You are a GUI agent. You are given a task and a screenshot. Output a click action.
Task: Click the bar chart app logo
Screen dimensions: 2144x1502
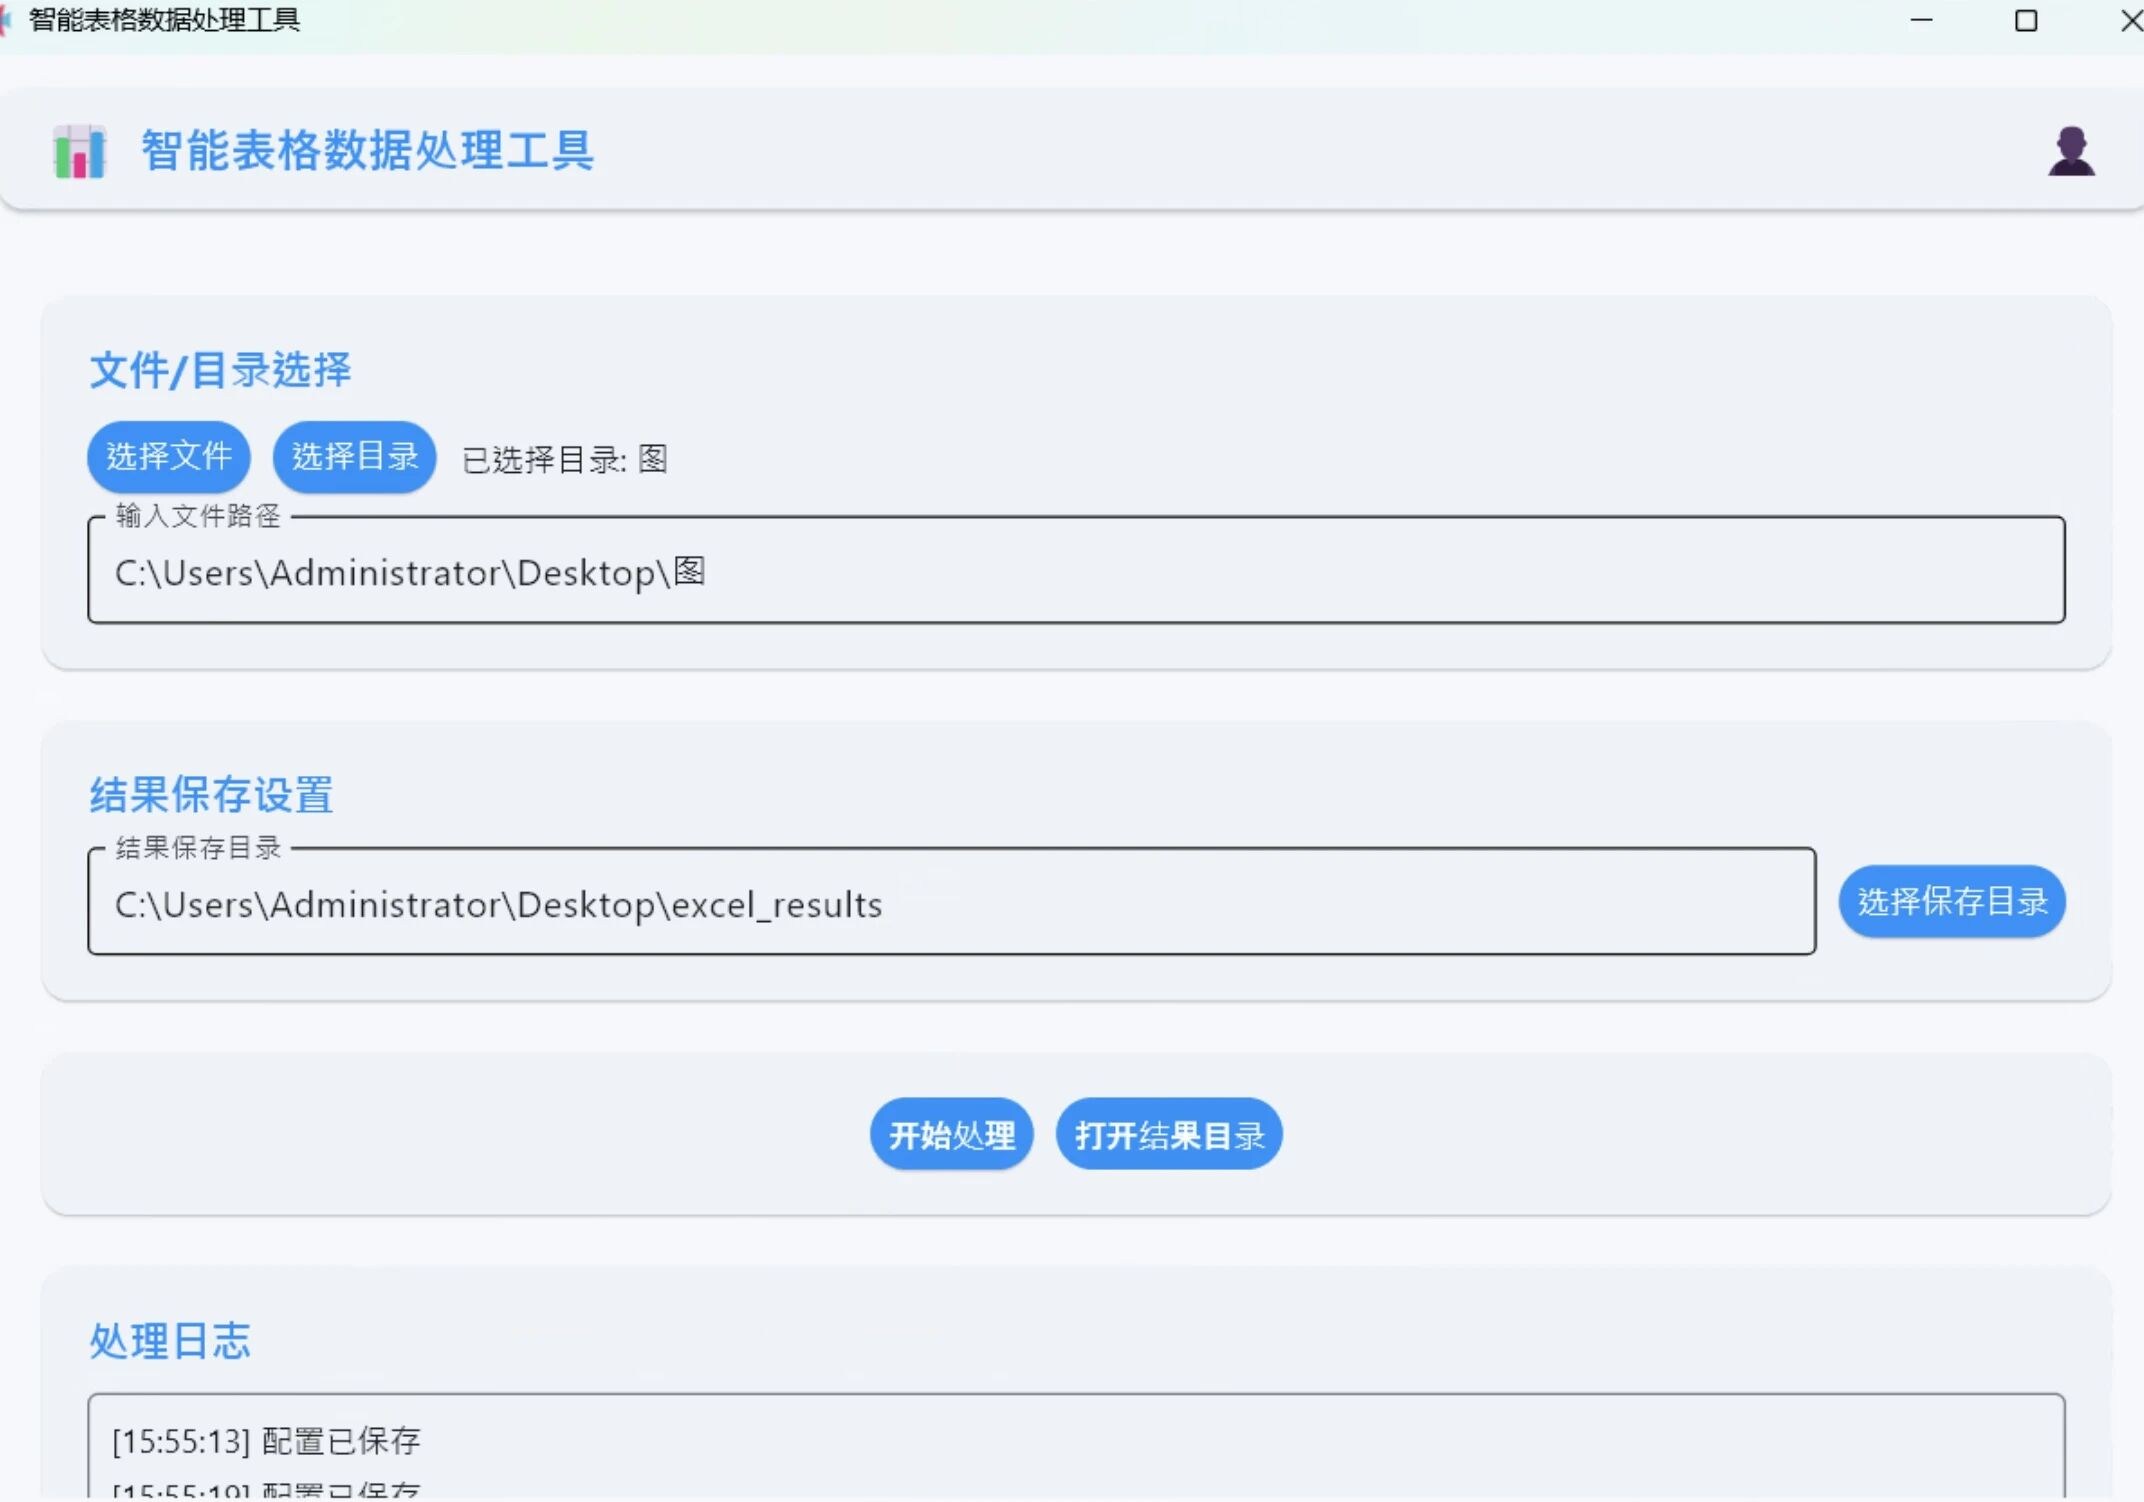click(79, 152)
